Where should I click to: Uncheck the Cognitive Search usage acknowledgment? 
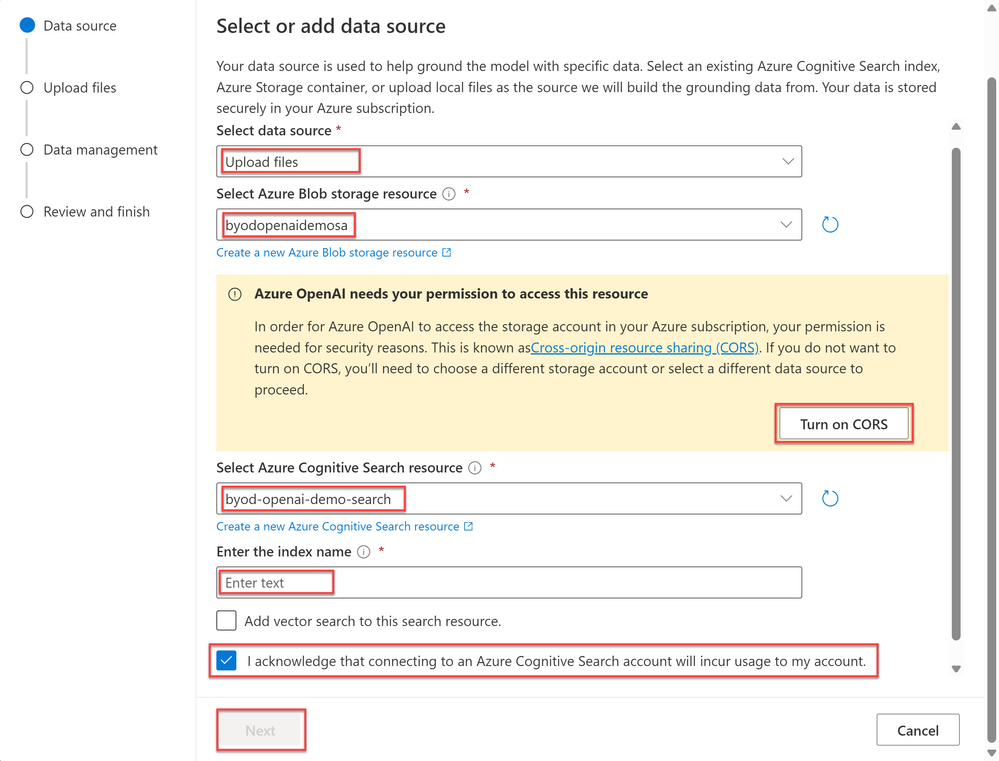[x=226, y=661]
